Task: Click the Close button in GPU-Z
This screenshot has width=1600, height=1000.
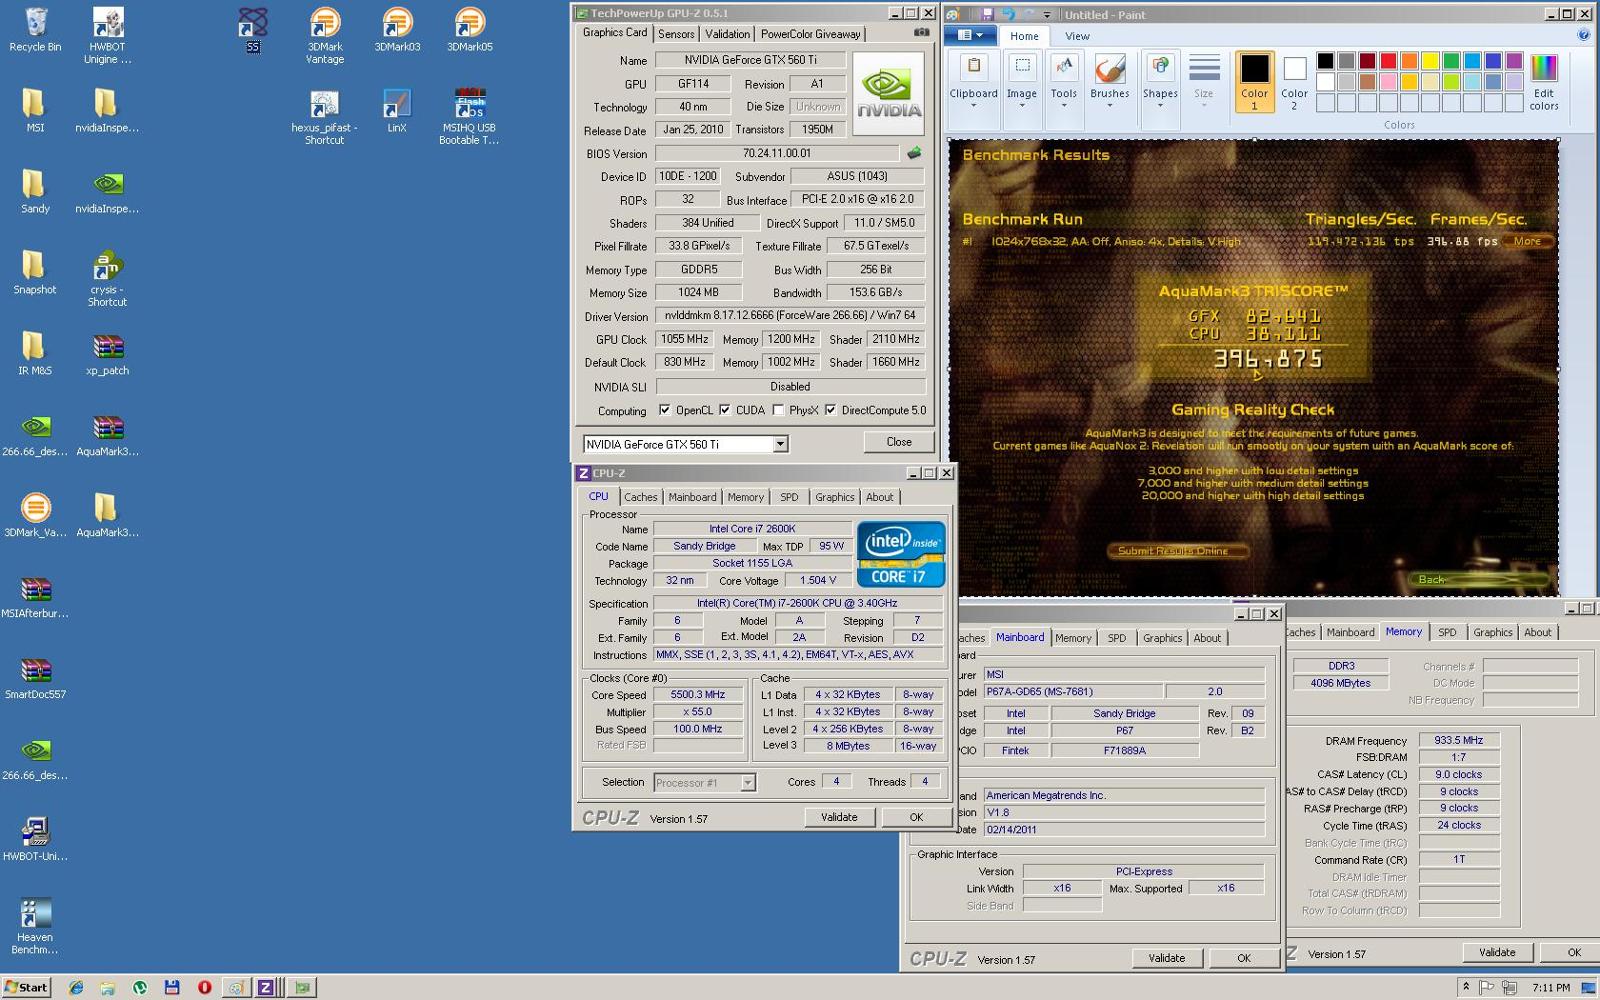Action: 898,442
